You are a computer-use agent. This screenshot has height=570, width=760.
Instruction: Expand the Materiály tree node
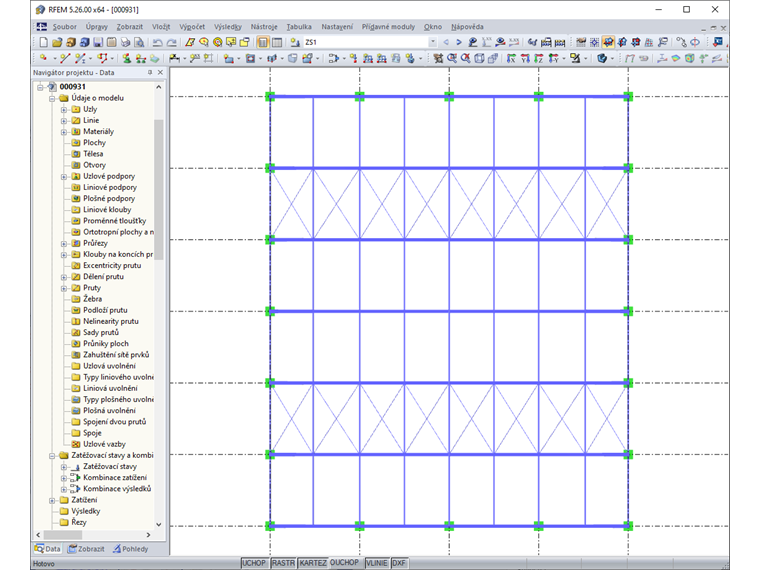click(63, 132)
